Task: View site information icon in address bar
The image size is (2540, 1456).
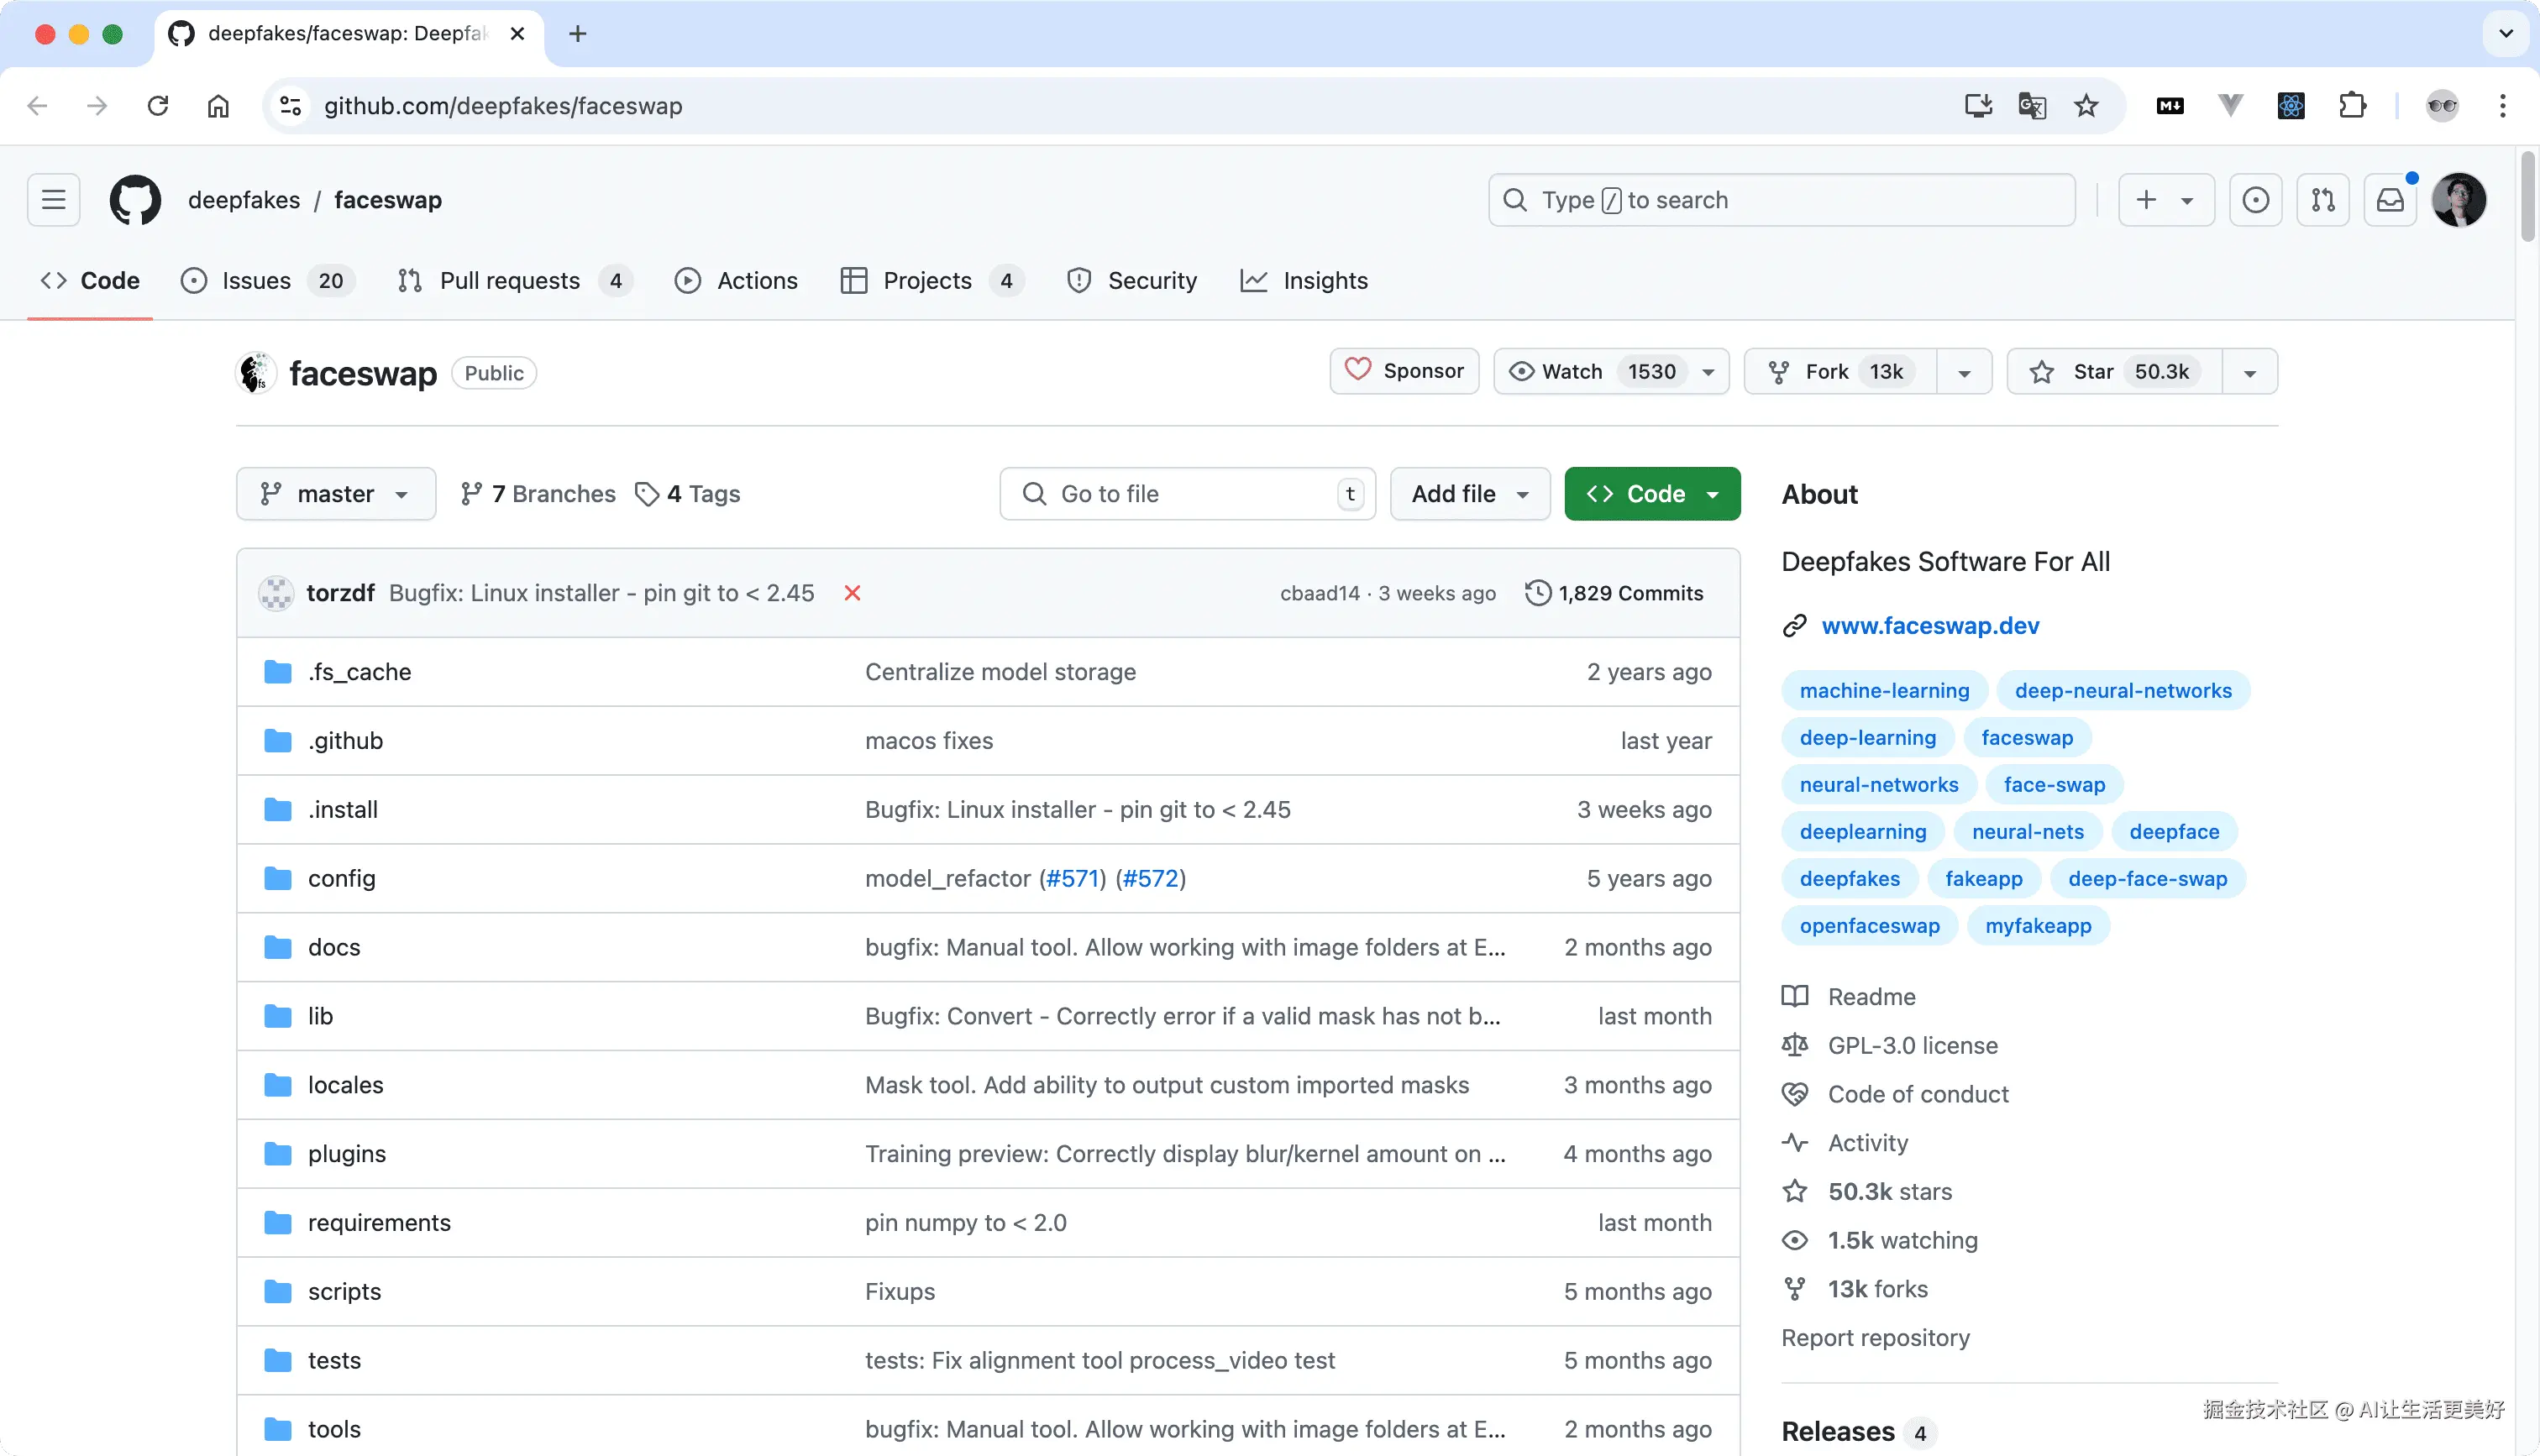Action: point(290,106)
